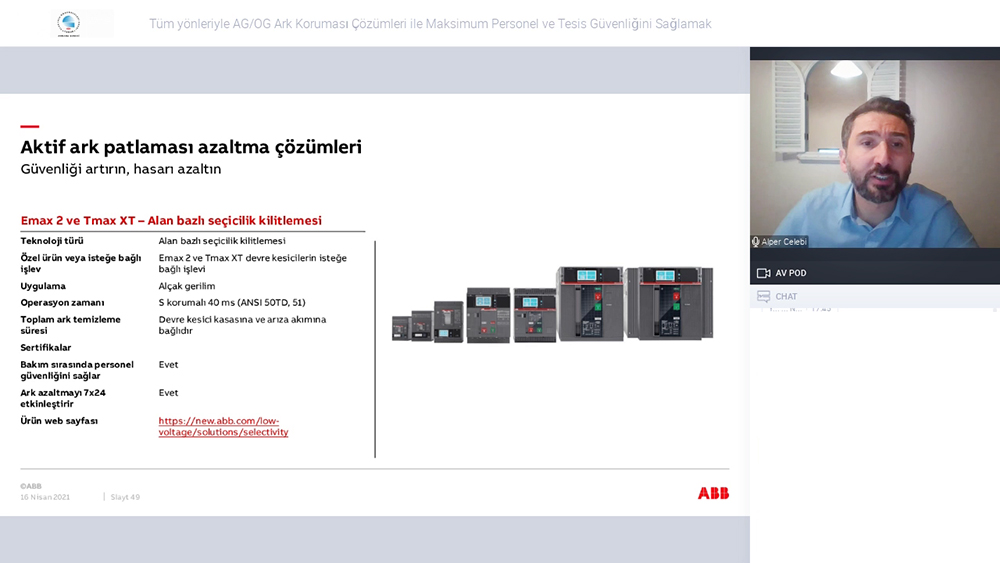
Task: Click the red ABB logo on slide
Action: 713,493
